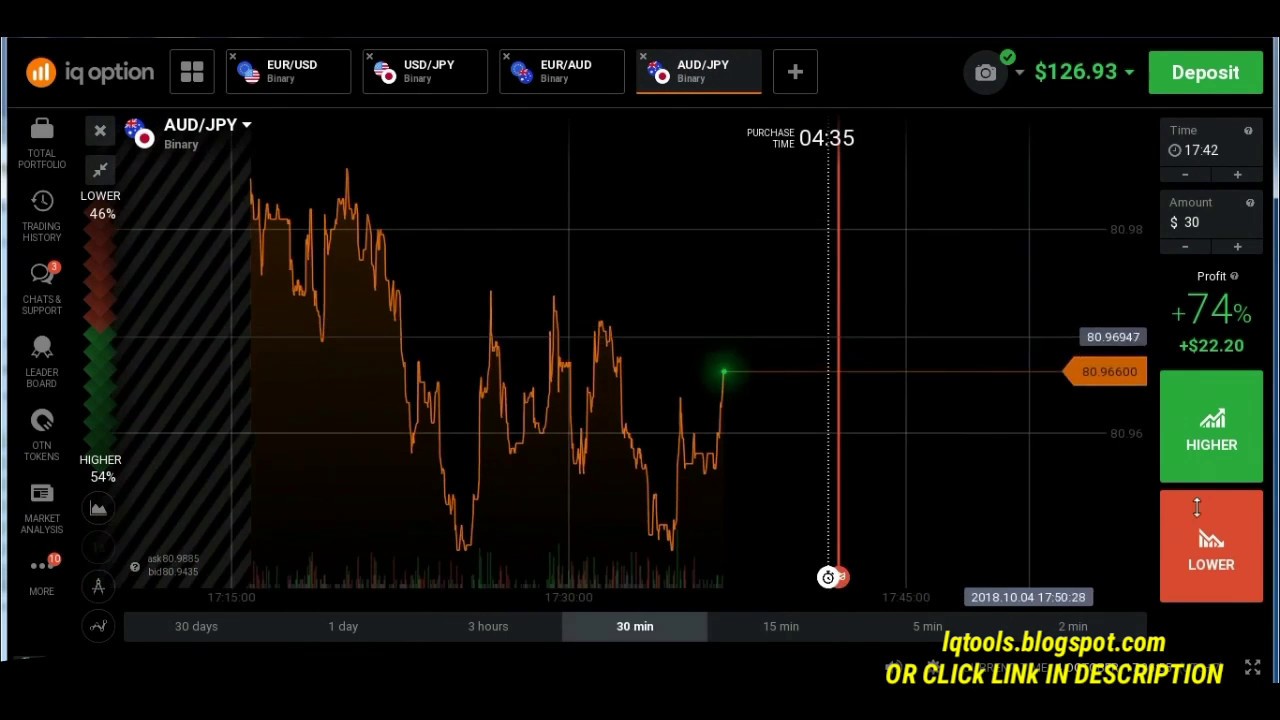Screen dimensions: 1280x720
Task: Click the Deposit button
Action: [x=1205, y=73]
